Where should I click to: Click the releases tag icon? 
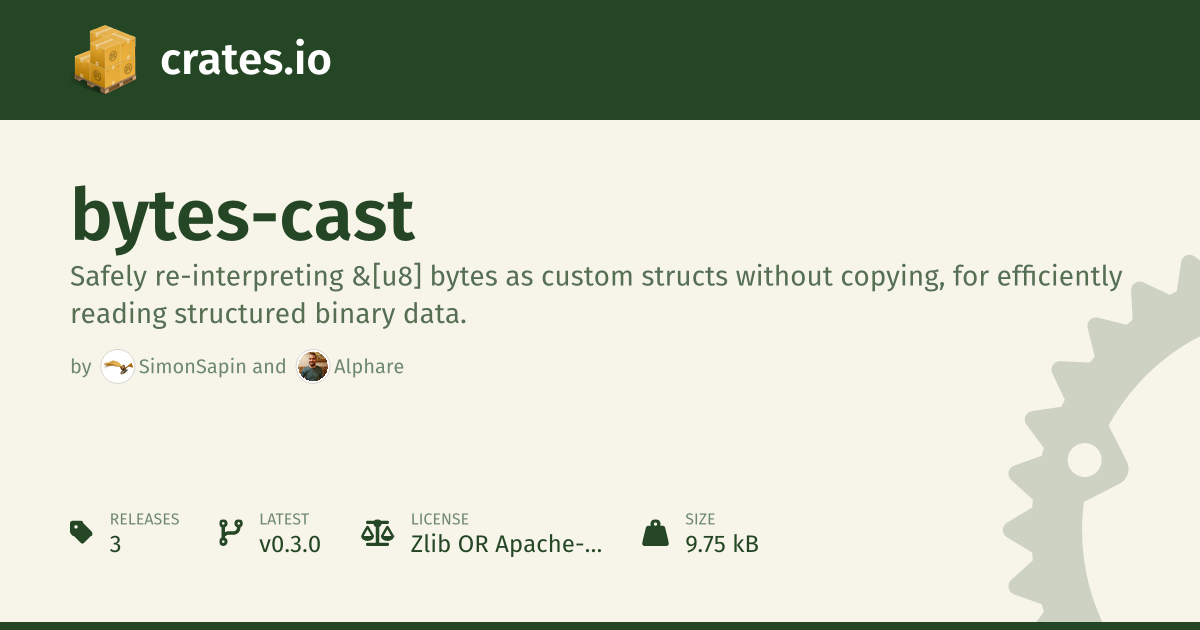pyautogui.click(x=82, y=532)
